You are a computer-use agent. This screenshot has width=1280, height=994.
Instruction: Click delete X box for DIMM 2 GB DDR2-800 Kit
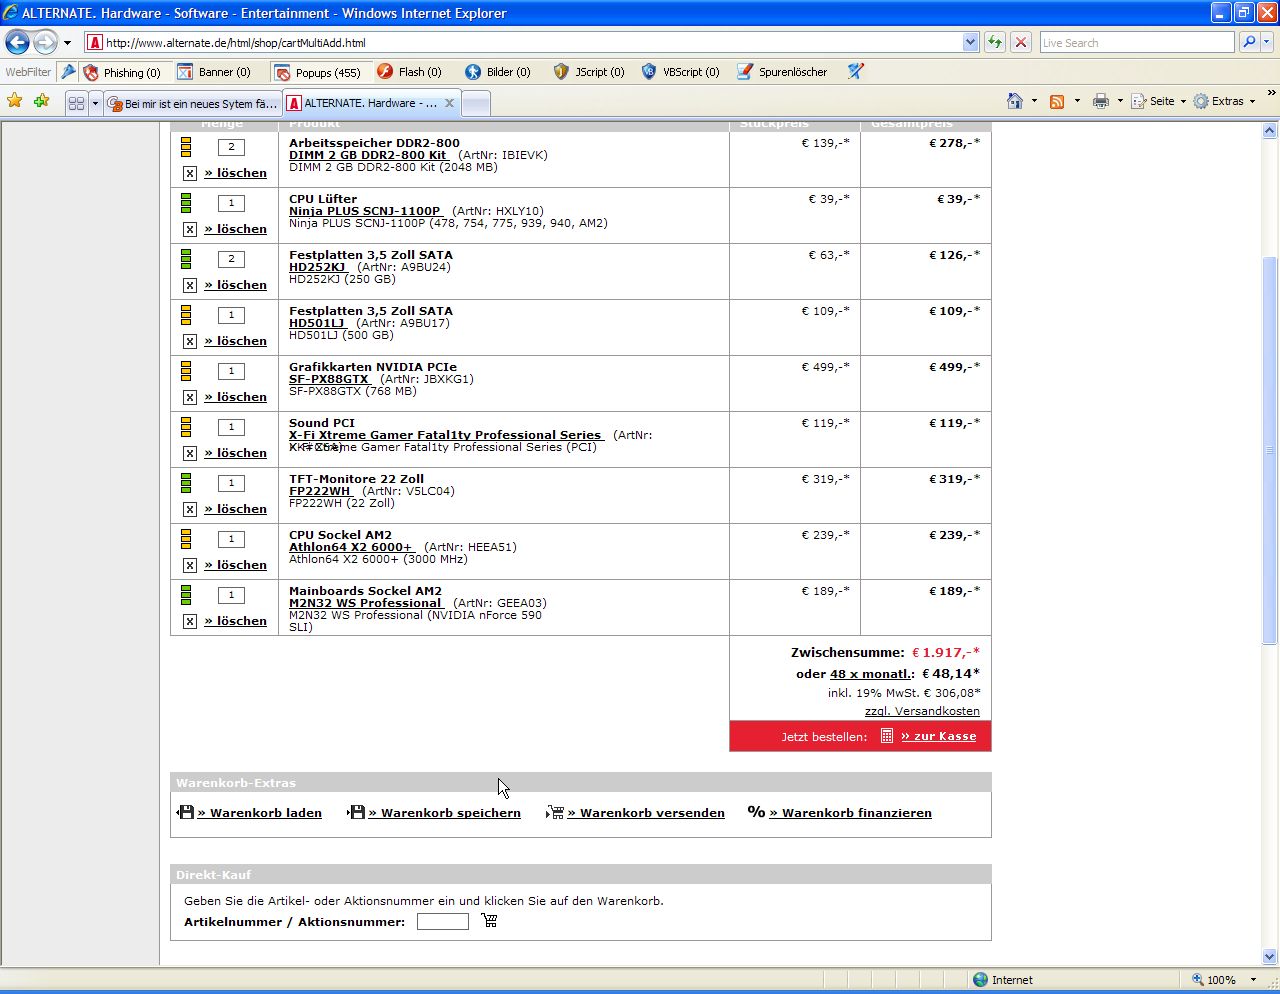(190, 173)
